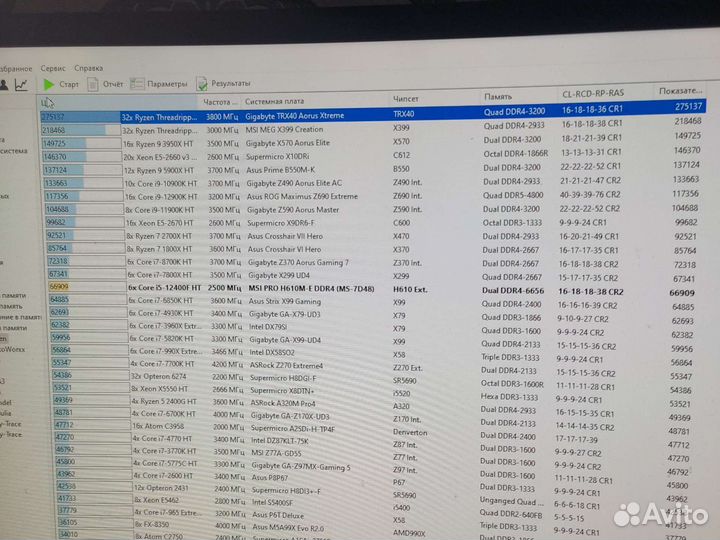Click the 275137 score bar
Screen dimensions: 720x540
tap(80, 117)
